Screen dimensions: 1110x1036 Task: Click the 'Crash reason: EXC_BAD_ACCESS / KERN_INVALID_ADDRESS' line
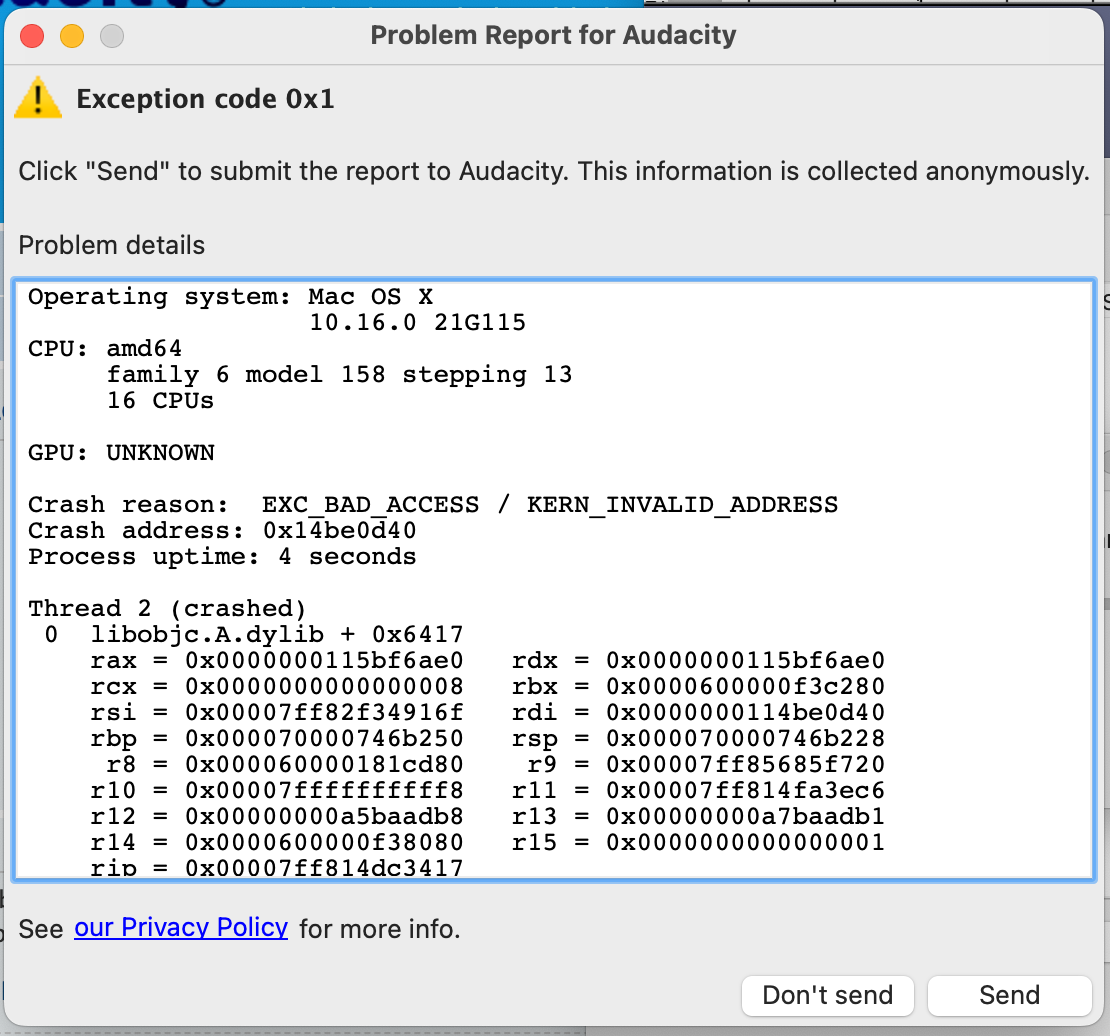pos(433,505)
